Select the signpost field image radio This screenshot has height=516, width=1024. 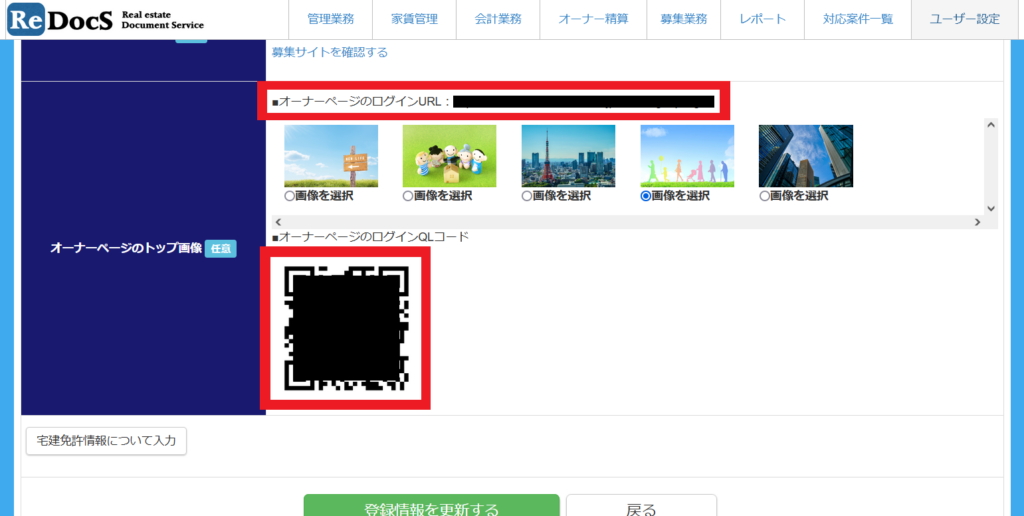(x=289, y=196)
